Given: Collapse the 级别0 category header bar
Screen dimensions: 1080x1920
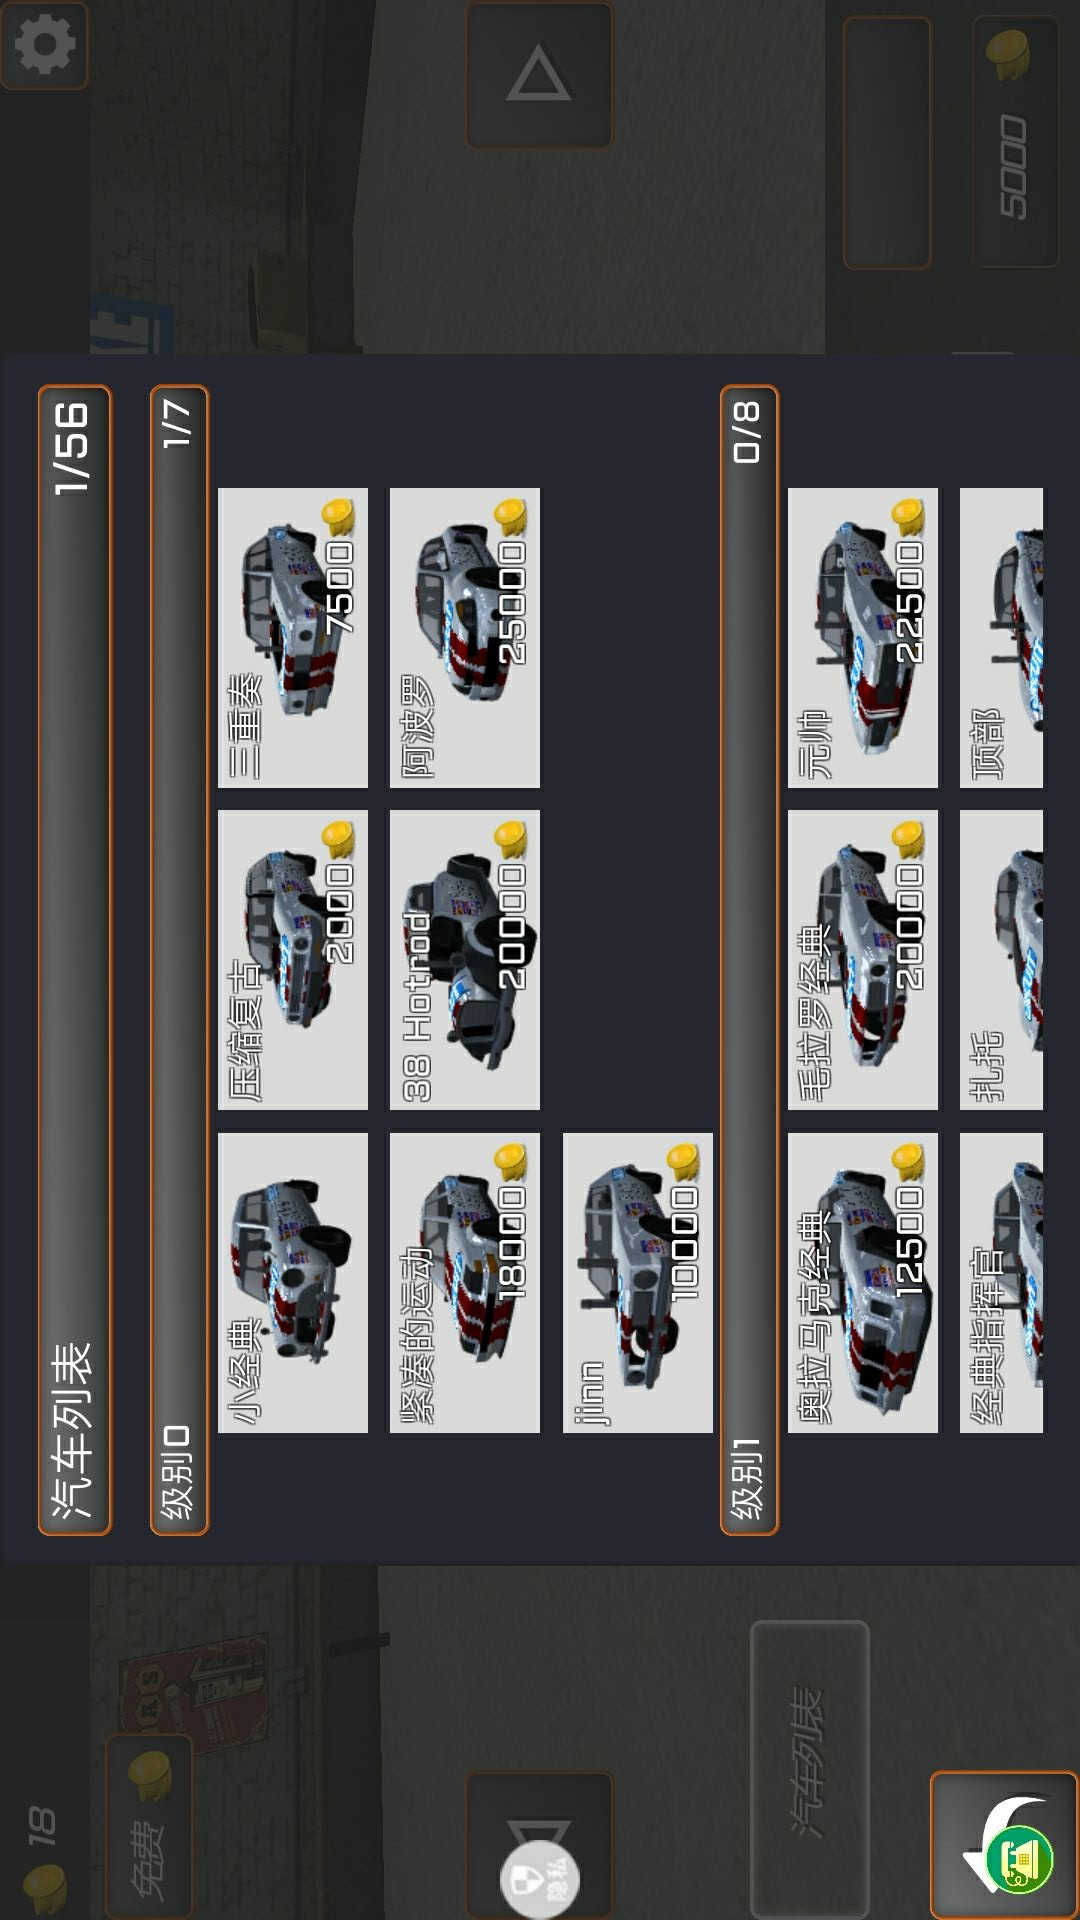Looking at the screenshot, I should point(179,960).
